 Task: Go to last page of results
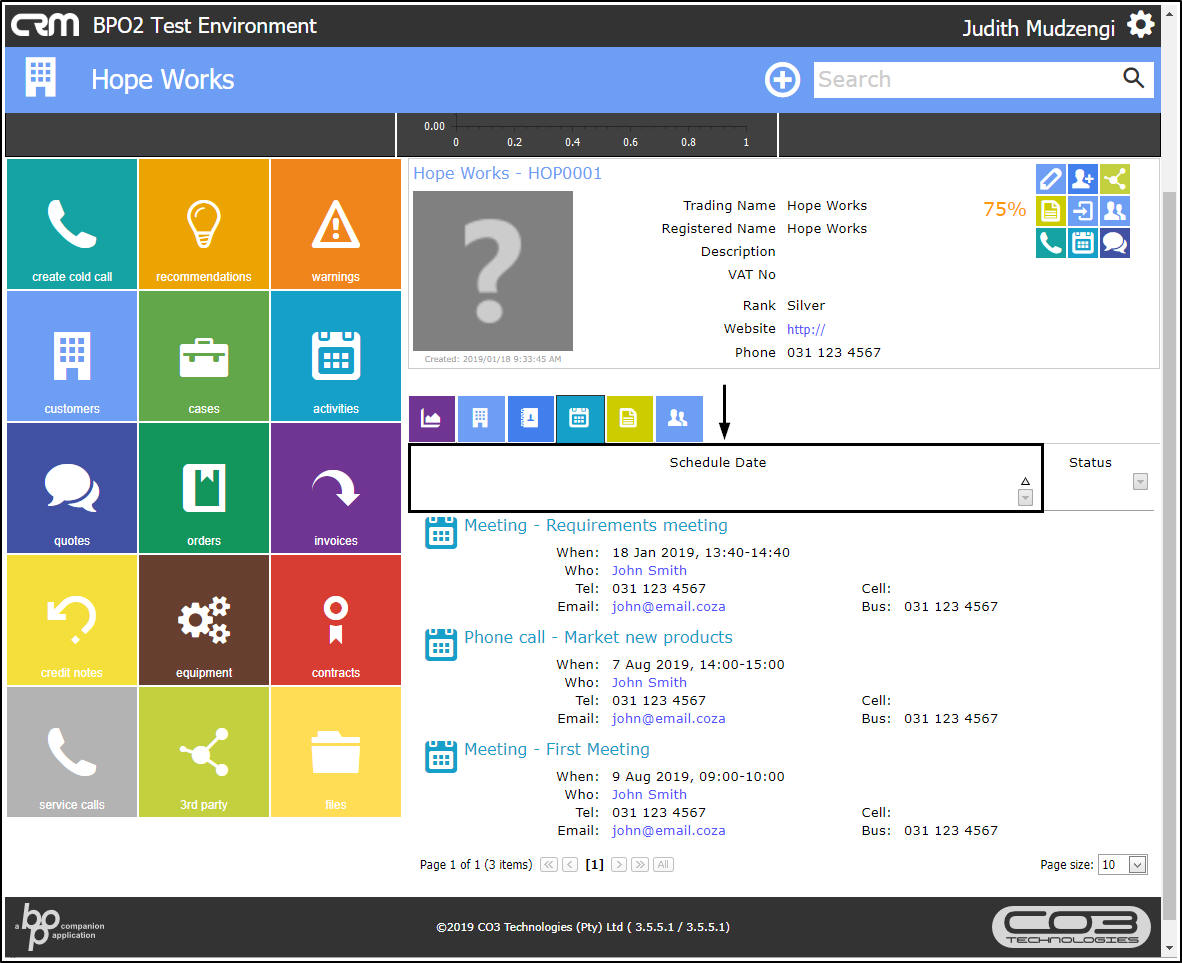coord(640,865)
